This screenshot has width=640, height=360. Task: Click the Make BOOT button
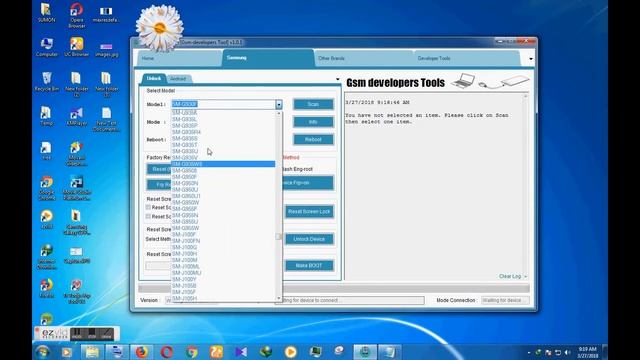309,266
